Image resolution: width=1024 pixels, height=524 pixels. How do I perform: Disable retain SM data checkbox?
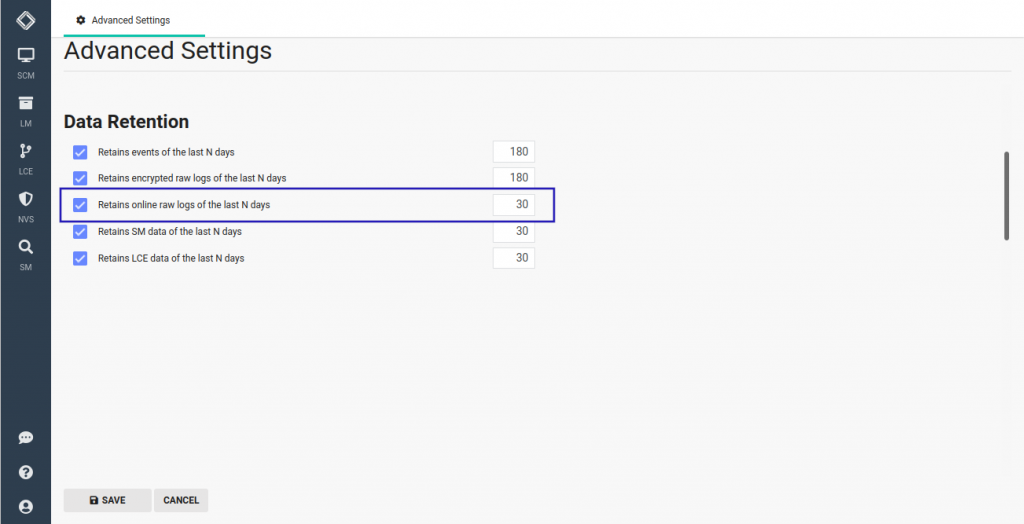tap(80, 232)
